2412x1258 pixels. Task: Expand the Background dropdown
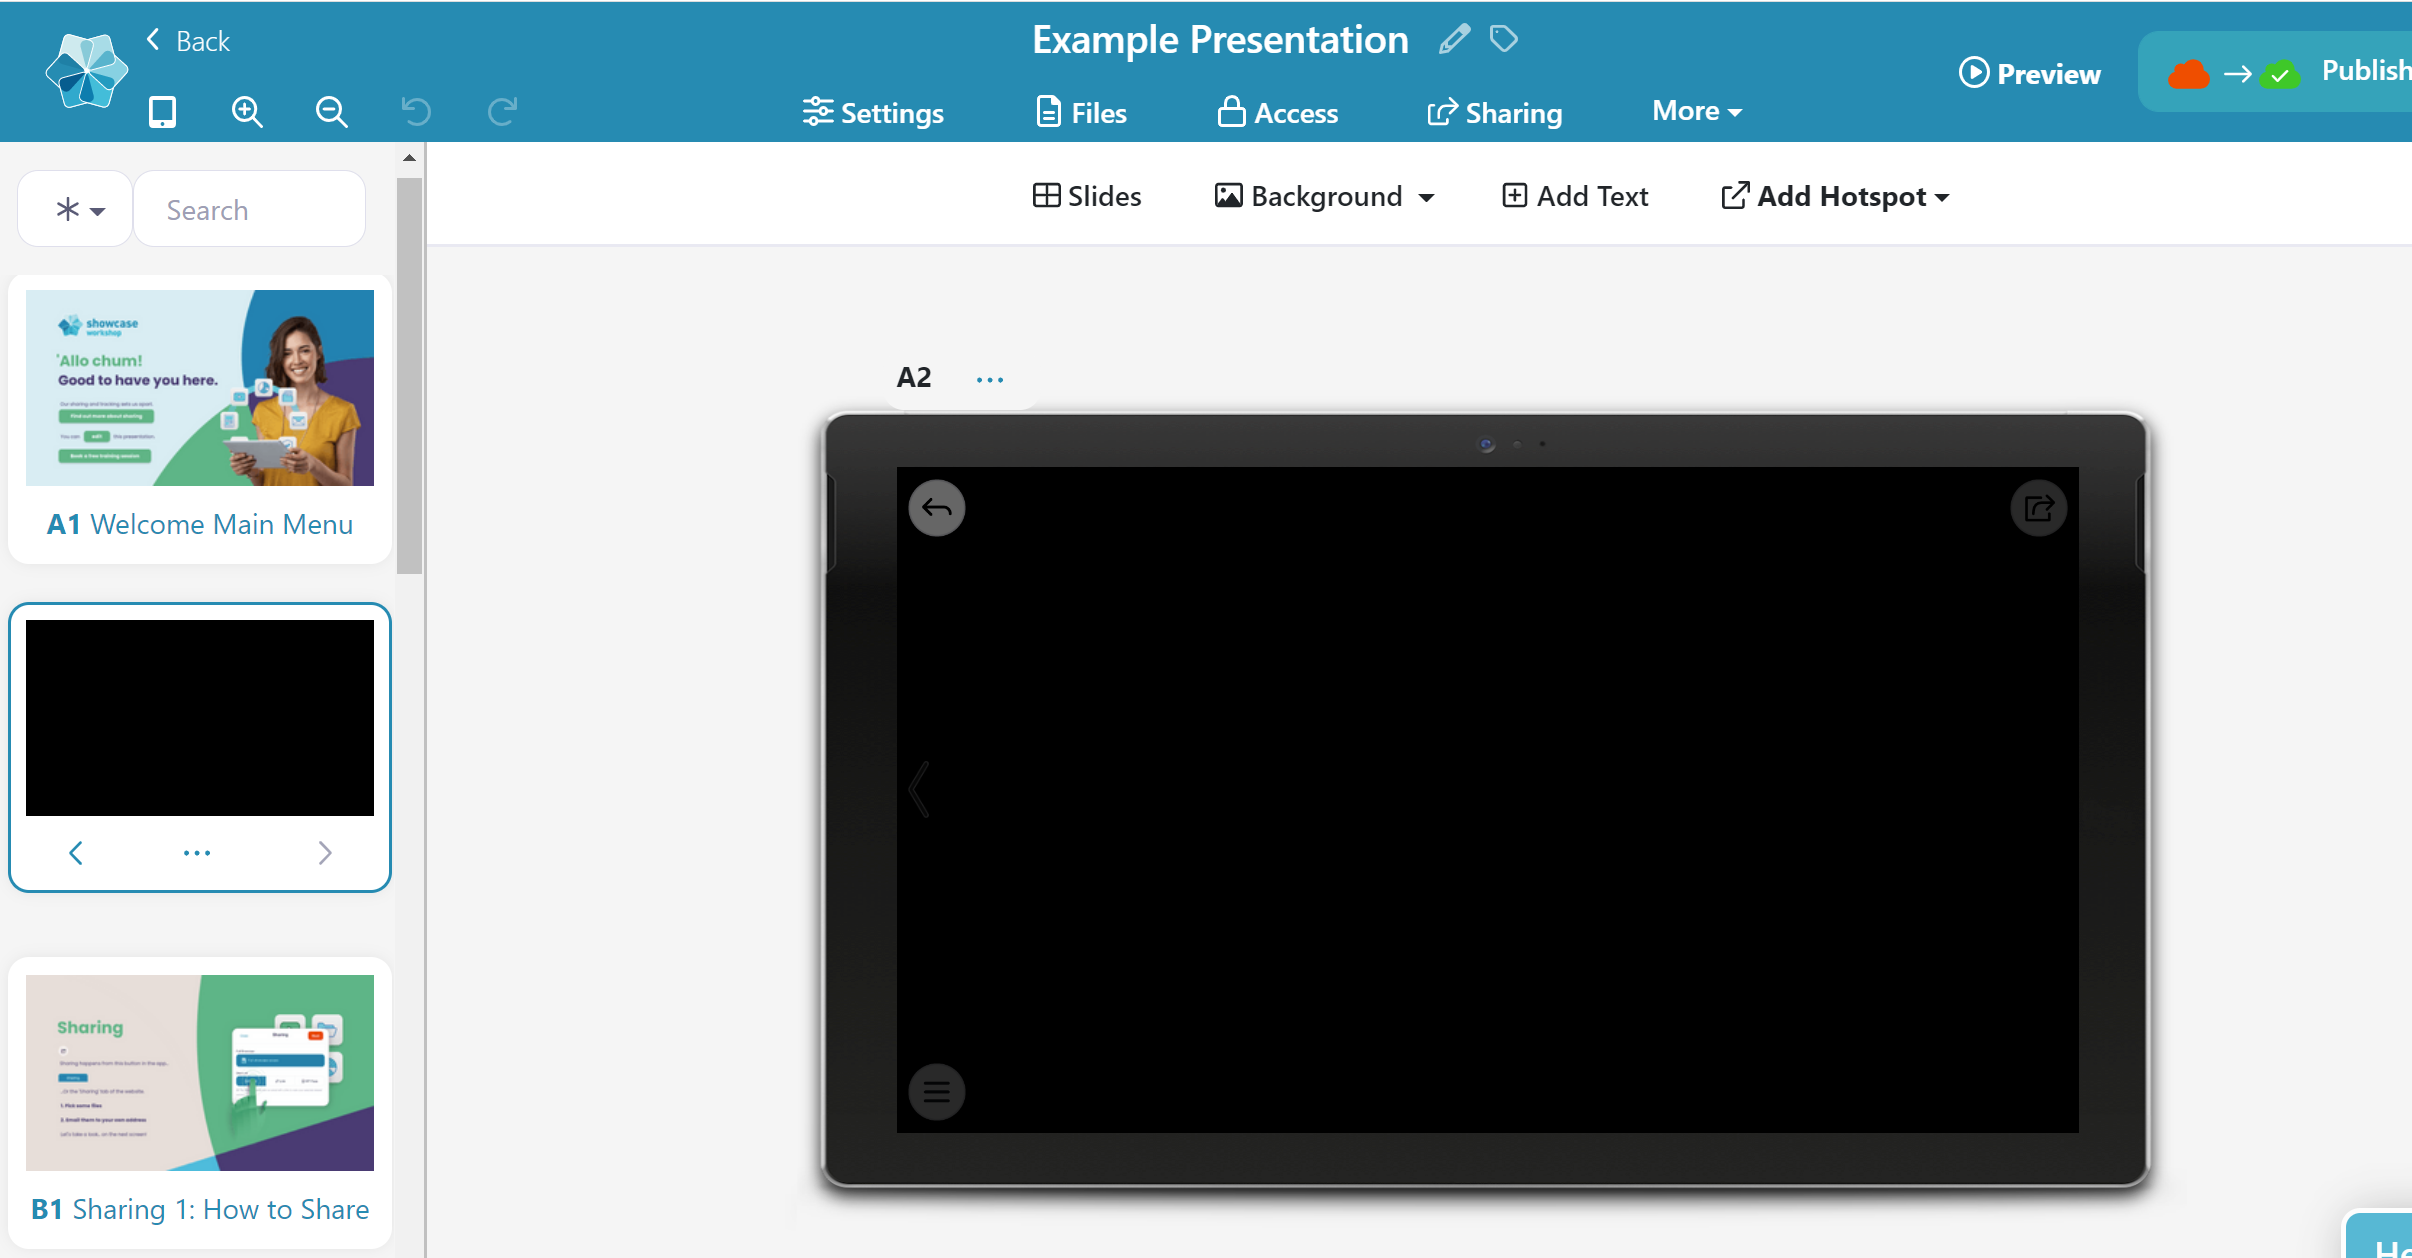pos(1324,196)
